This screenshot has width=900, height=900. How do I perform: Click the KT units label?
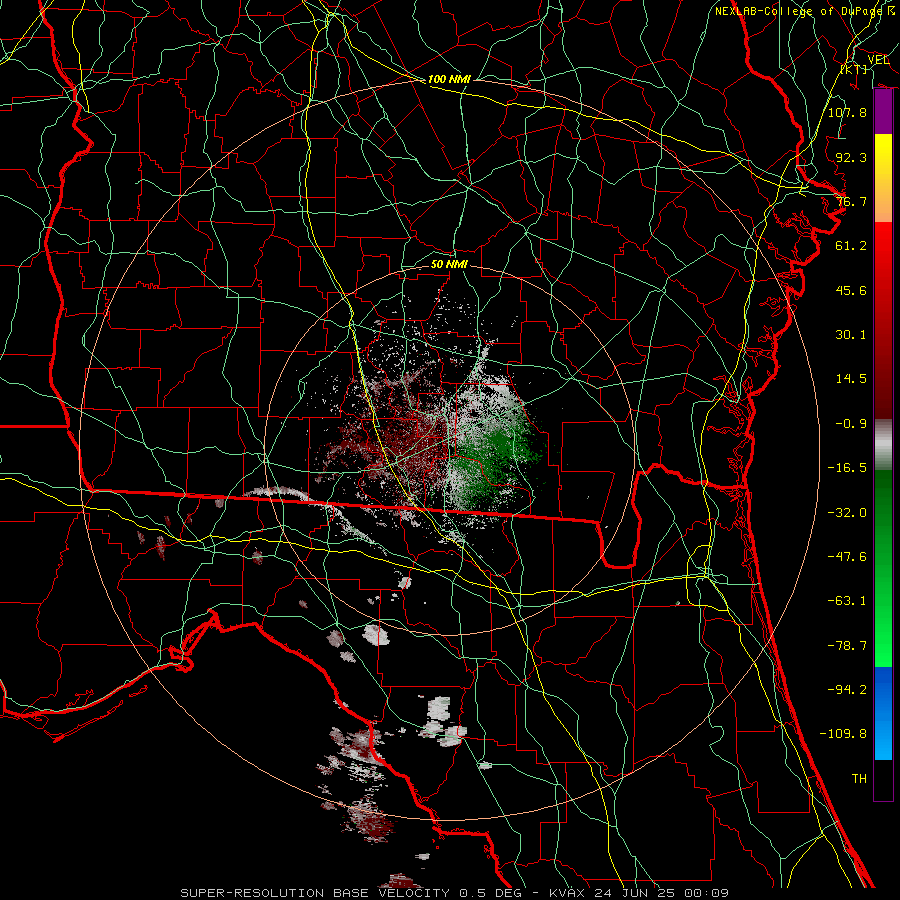(854, 69)
